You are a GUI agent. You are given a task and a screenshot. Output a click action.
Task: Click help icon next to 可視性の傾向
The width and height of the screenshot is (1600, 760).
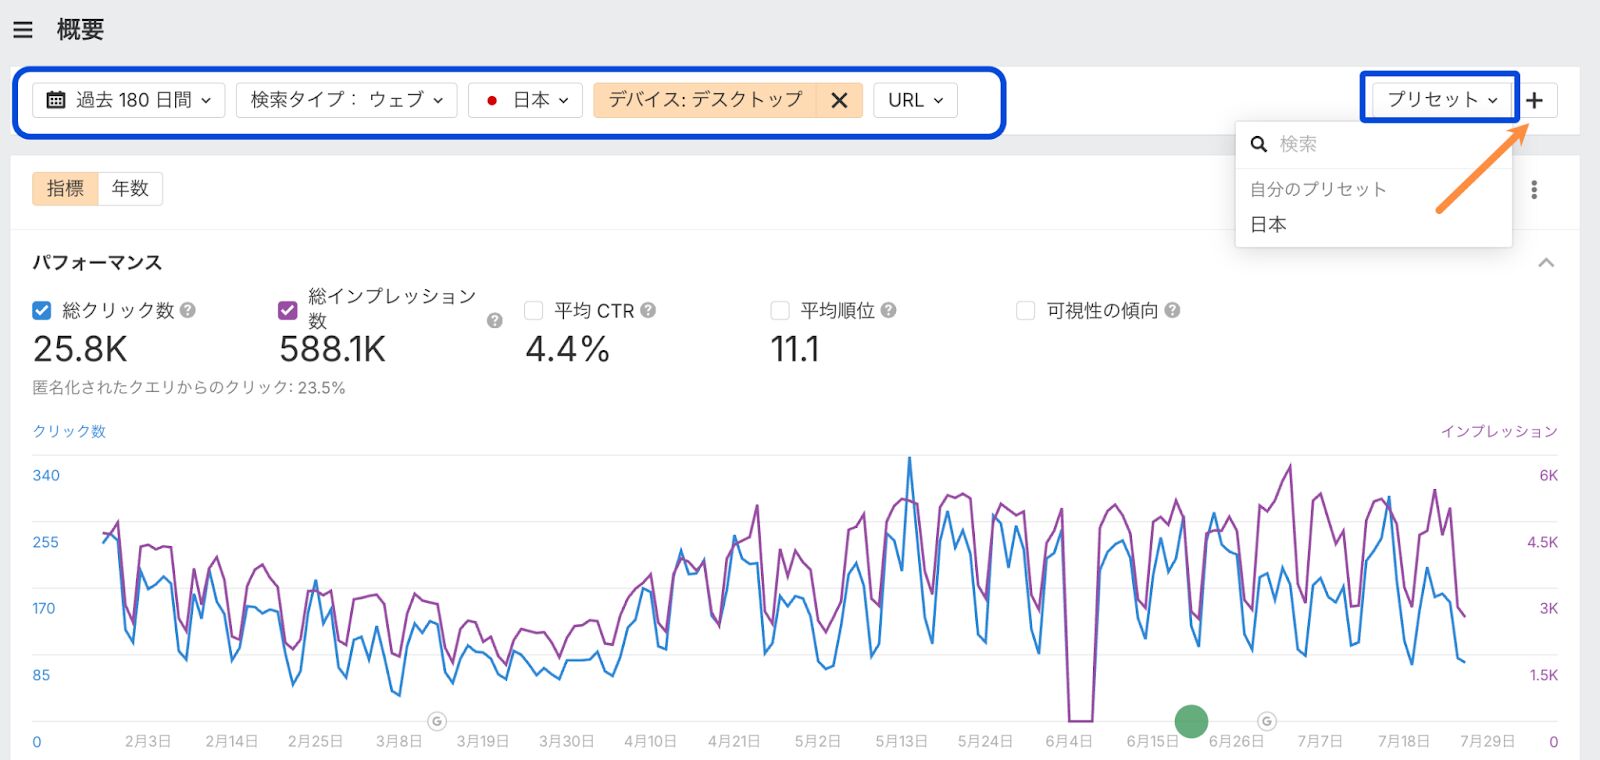tap(1172, 311)
